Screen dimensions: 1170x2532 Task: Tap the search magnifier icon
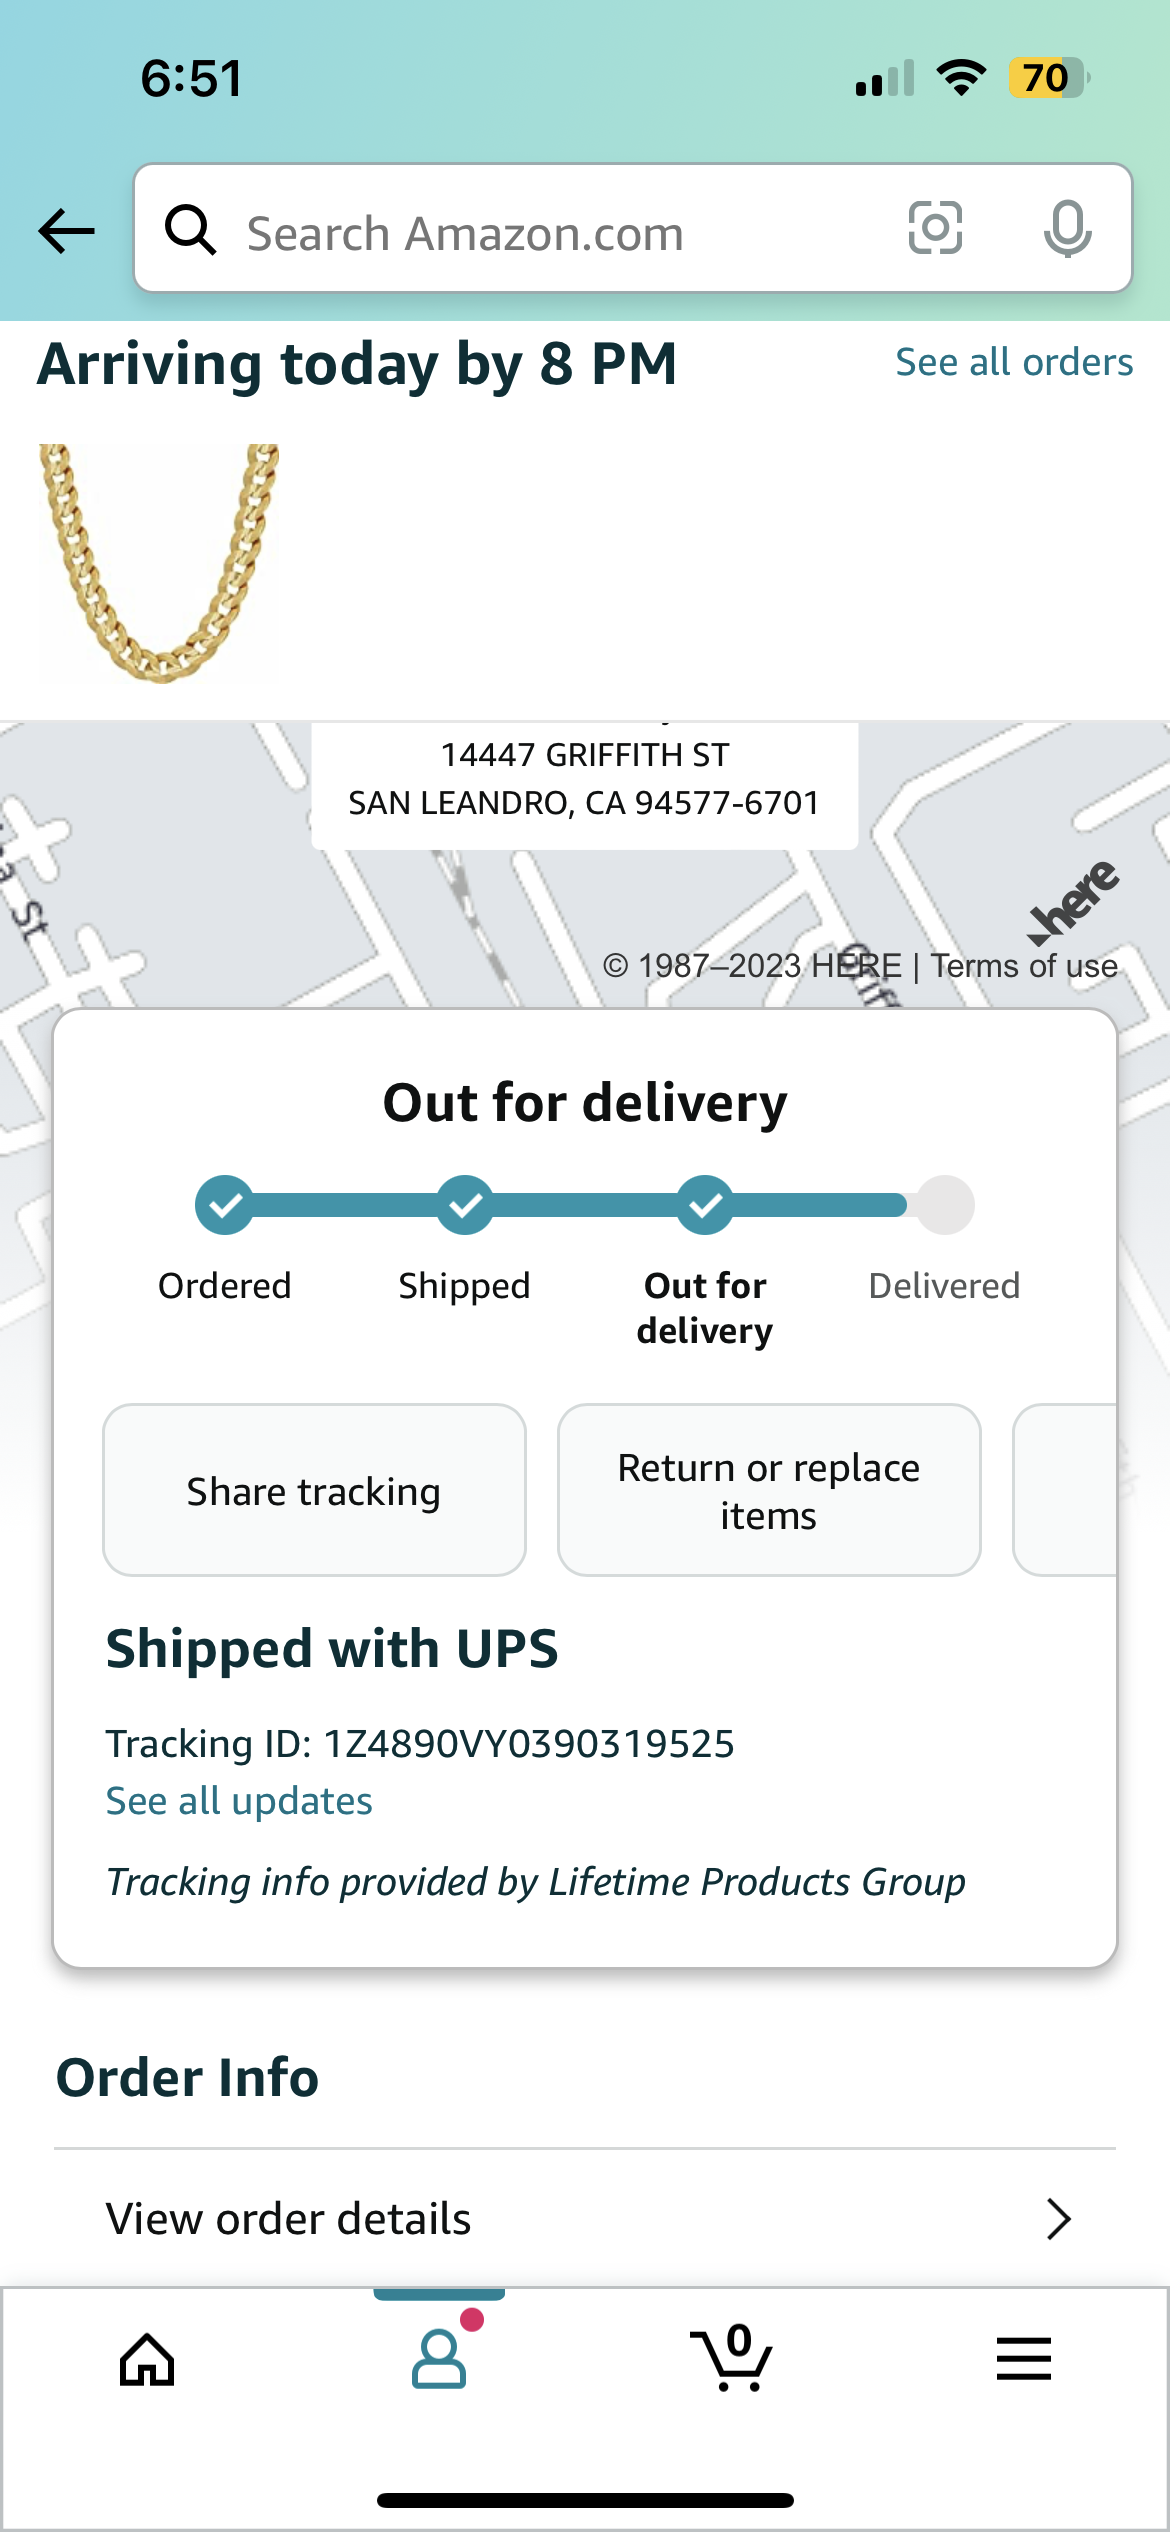(190, 230)
